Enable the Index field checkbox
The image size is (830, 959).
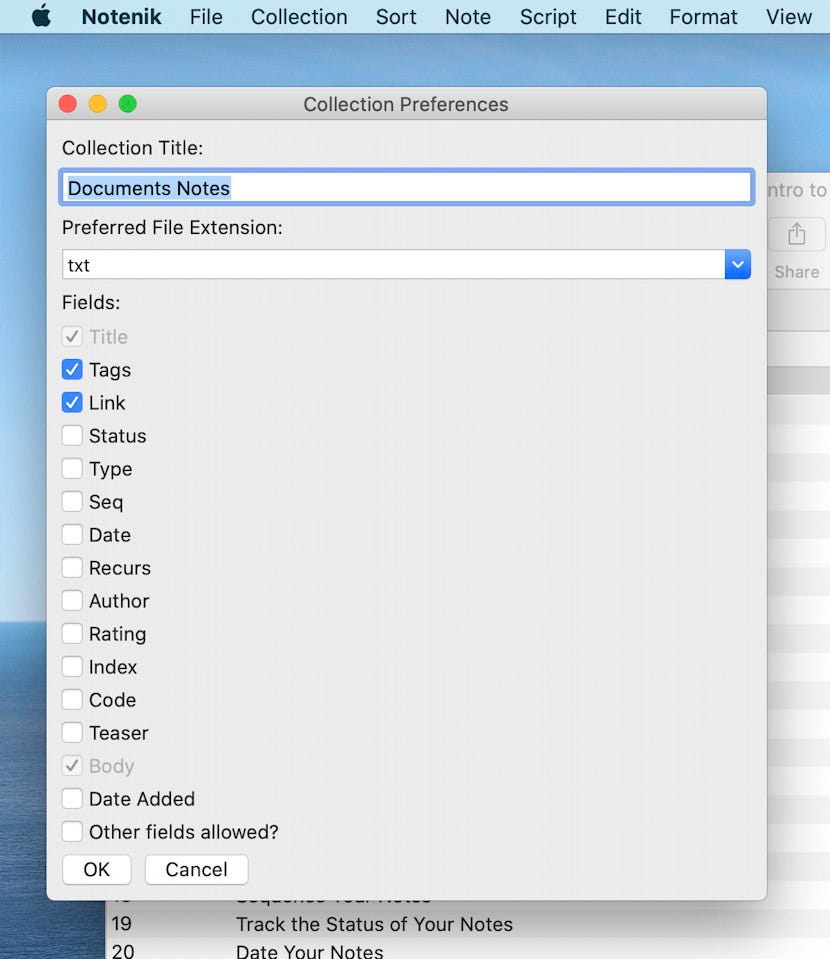click(72, 667)
